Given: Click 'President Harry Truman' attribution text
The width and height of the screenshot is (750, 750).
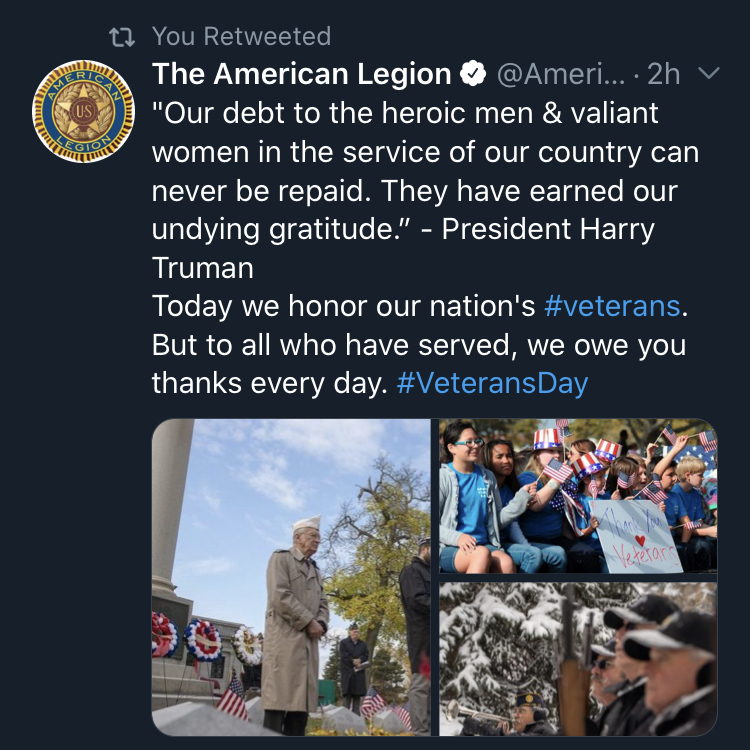Looking at the screenshot, I should point(403,248).
